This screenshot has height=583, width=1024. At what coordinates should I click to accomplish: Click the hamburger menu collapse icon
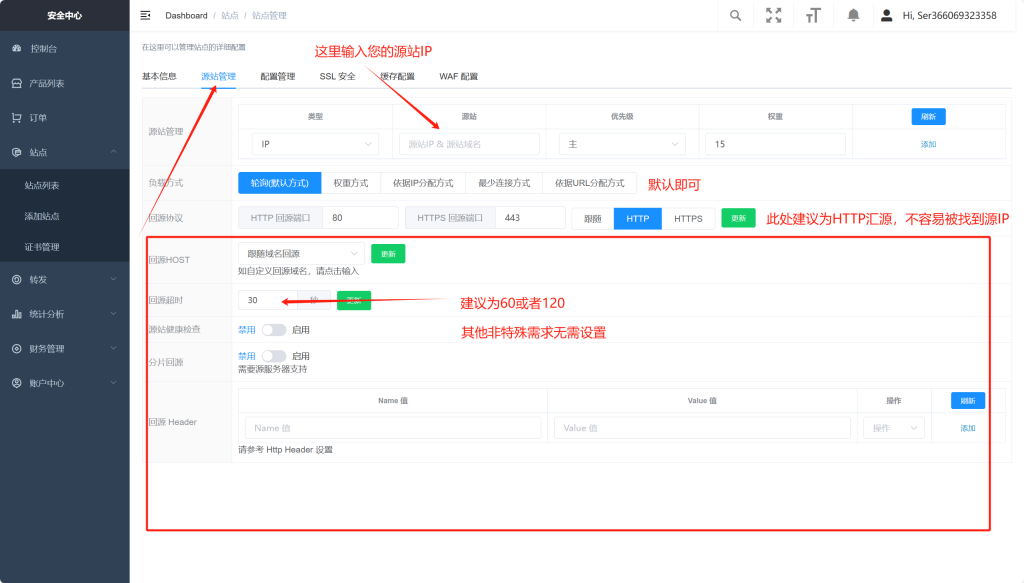[x=145, y=15]
